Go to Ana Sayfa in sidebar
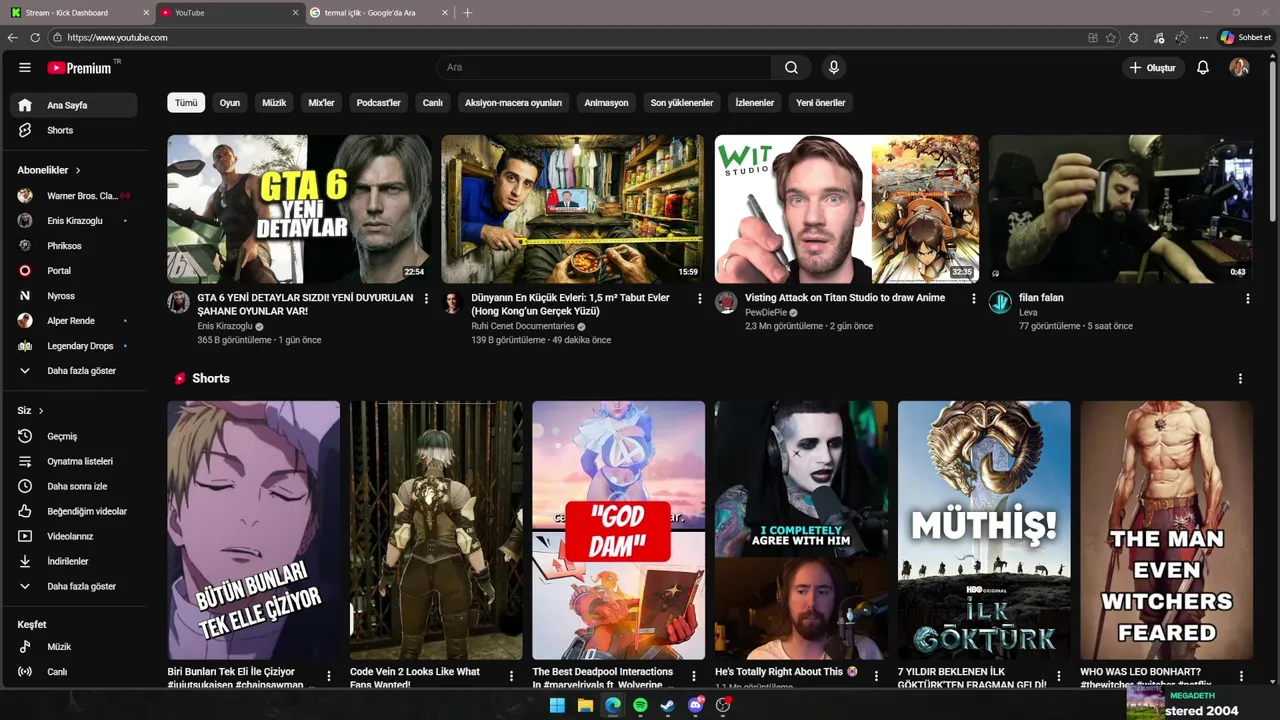This screenshot has height=720, width=1280. (x=74, y=105)
